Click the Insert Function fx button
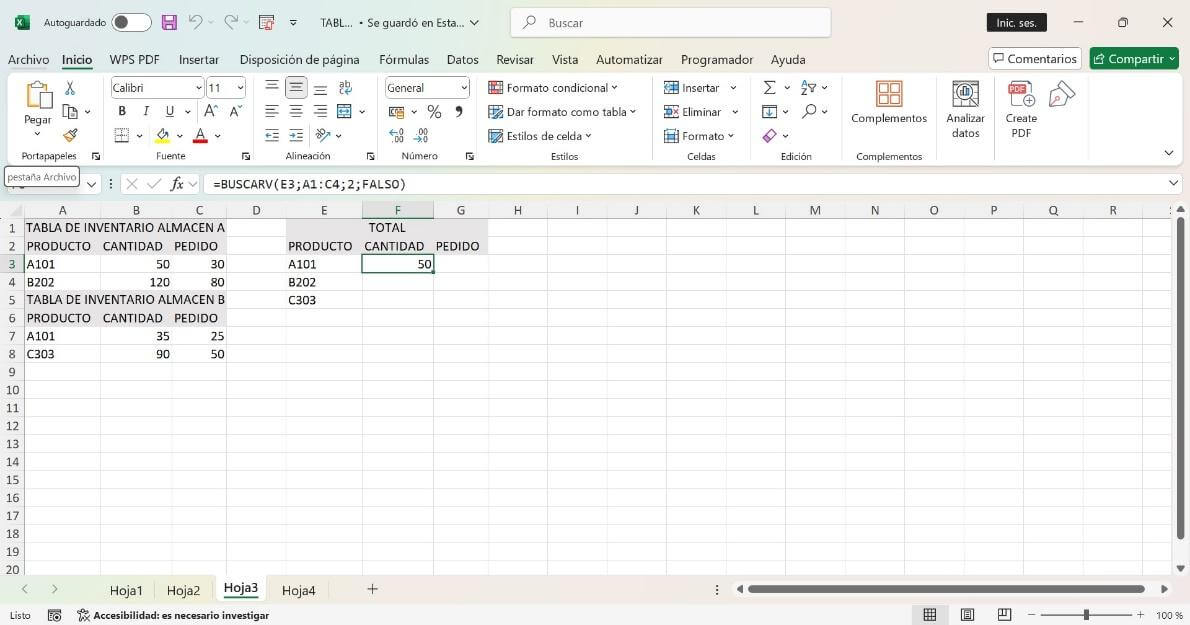 pos(177,184)
